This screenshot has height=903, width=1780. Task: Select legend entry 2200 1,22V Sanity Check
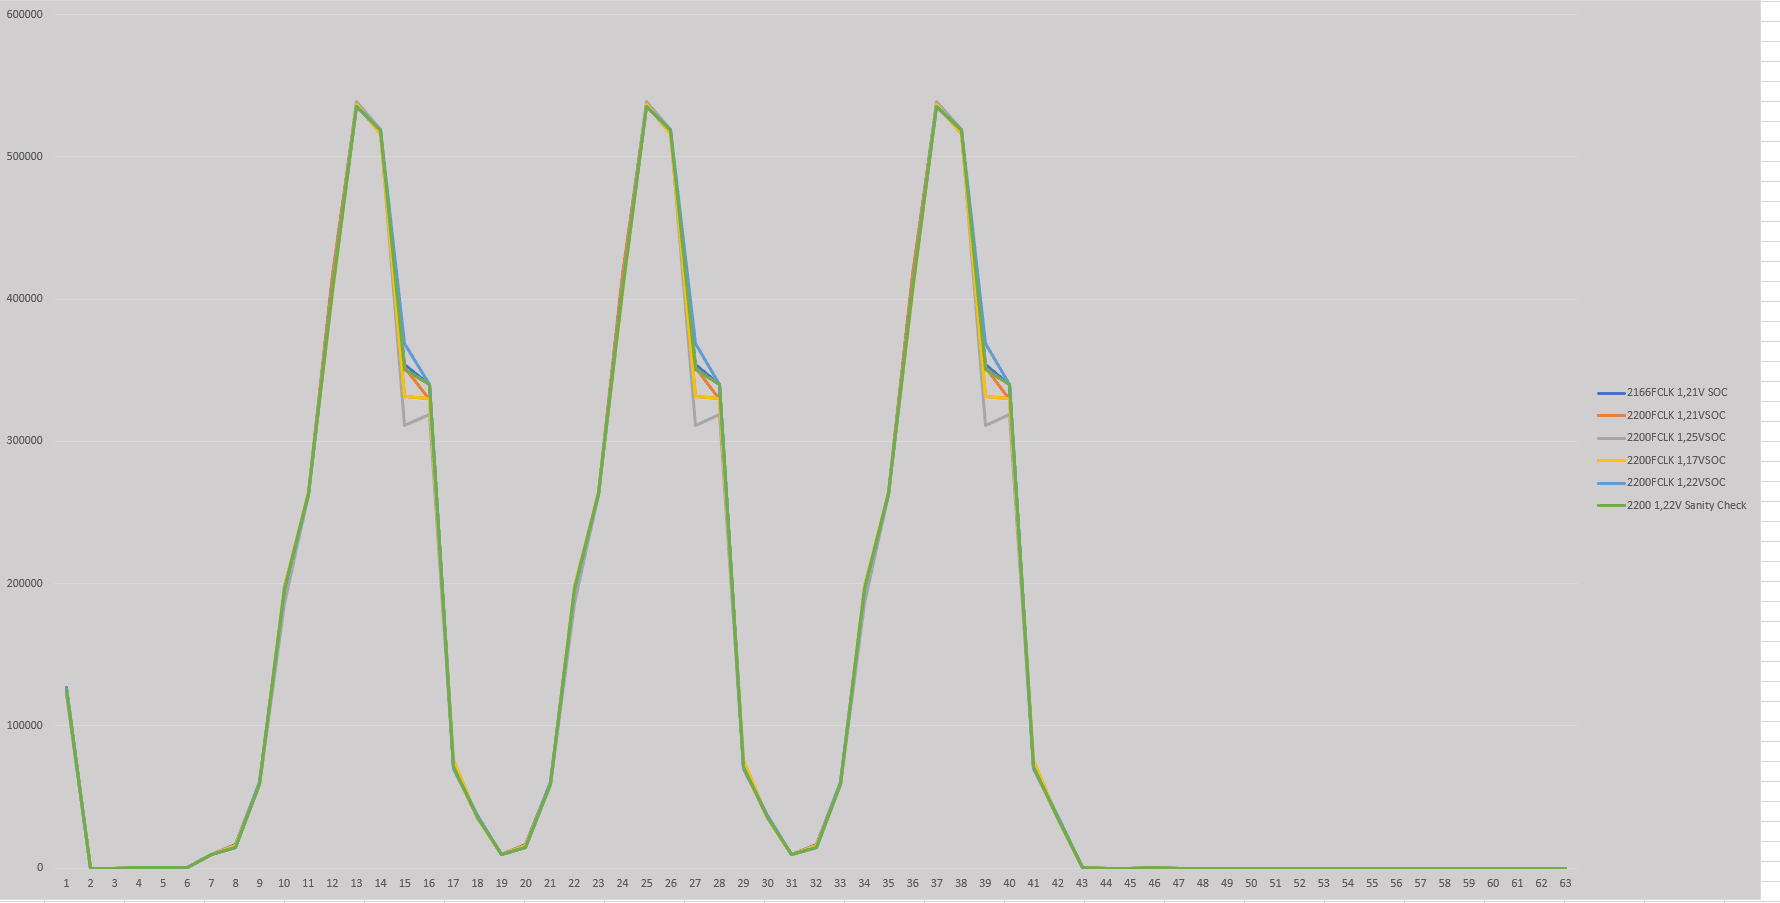[1672, 505]
